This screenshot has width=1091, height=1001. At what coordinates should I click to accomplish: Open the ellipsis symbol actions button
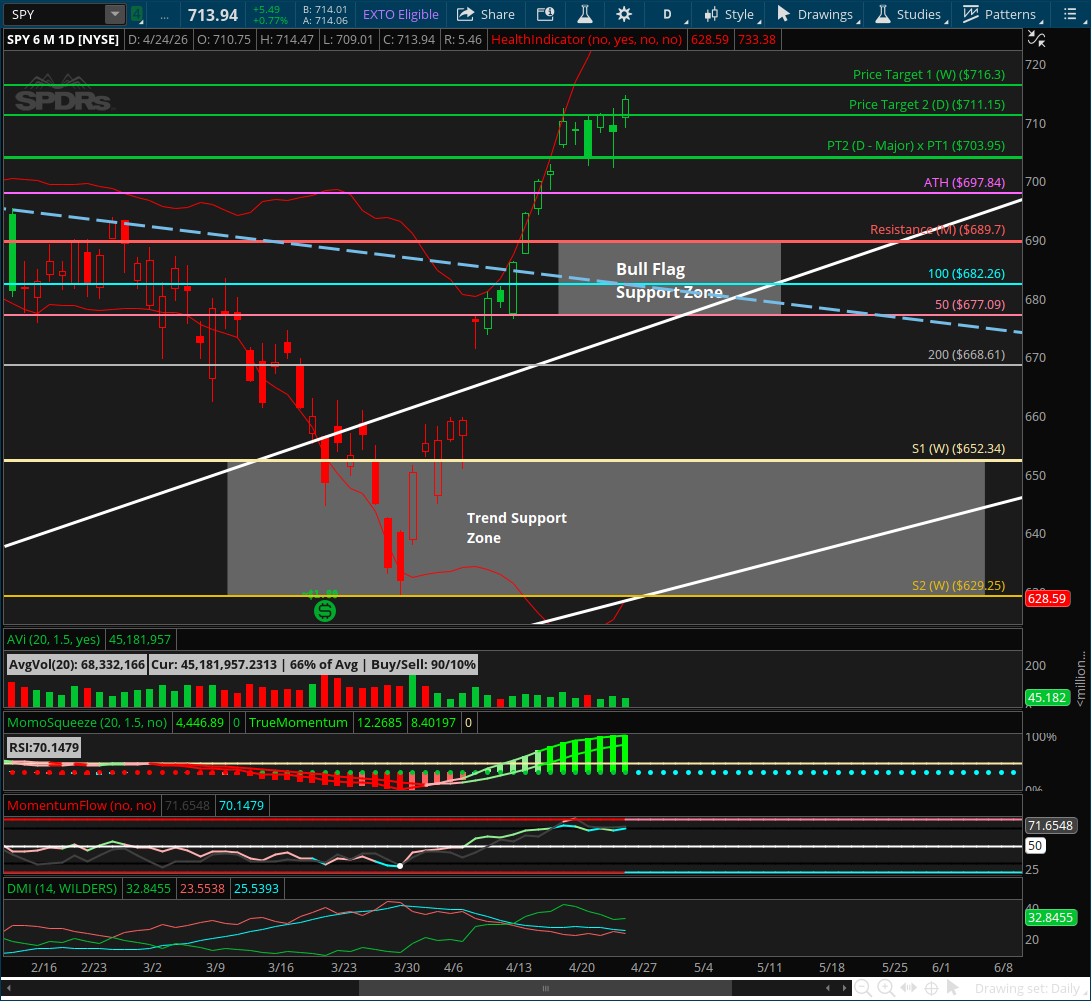pyautogui.click(x=164, y=15)
